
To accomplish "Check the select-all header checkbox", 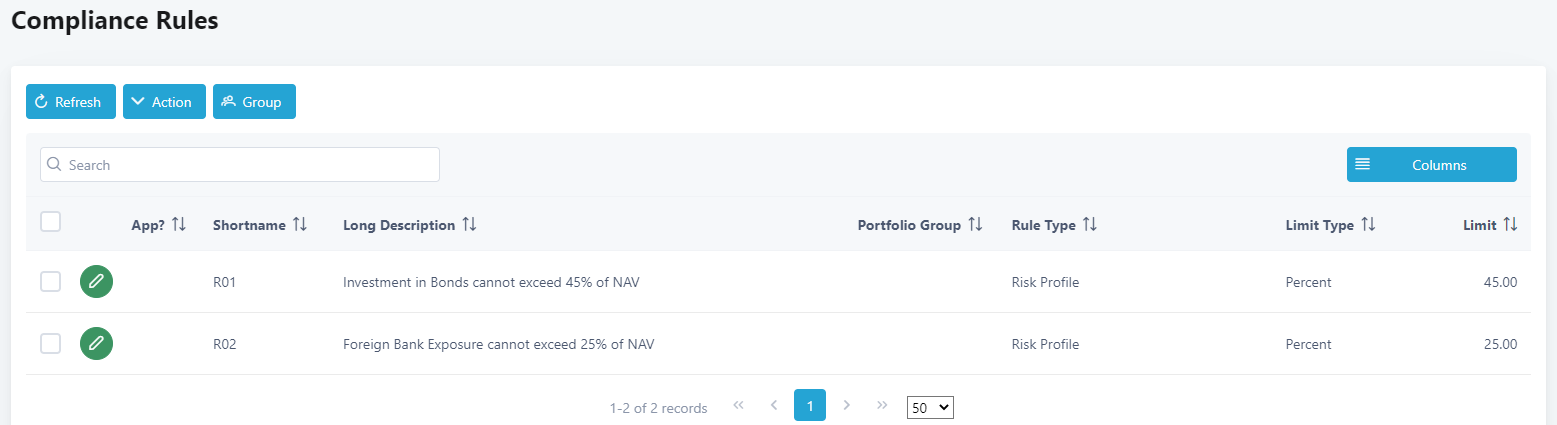I will pos(51,222).
